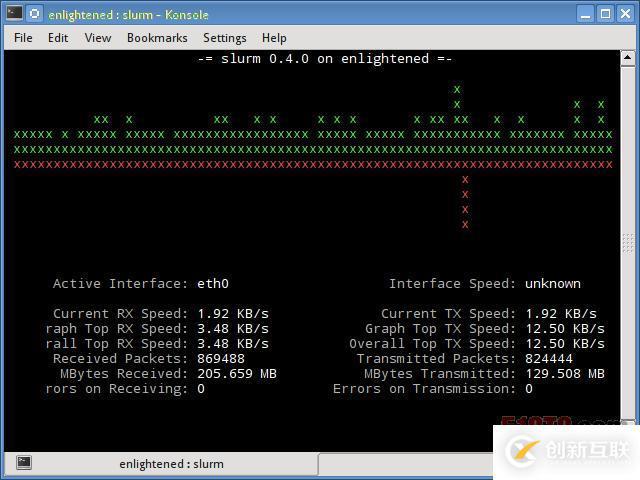Click the Overall Top RX Speed value 3.48 KB/s
640x480 pixels.
[233, 344]
